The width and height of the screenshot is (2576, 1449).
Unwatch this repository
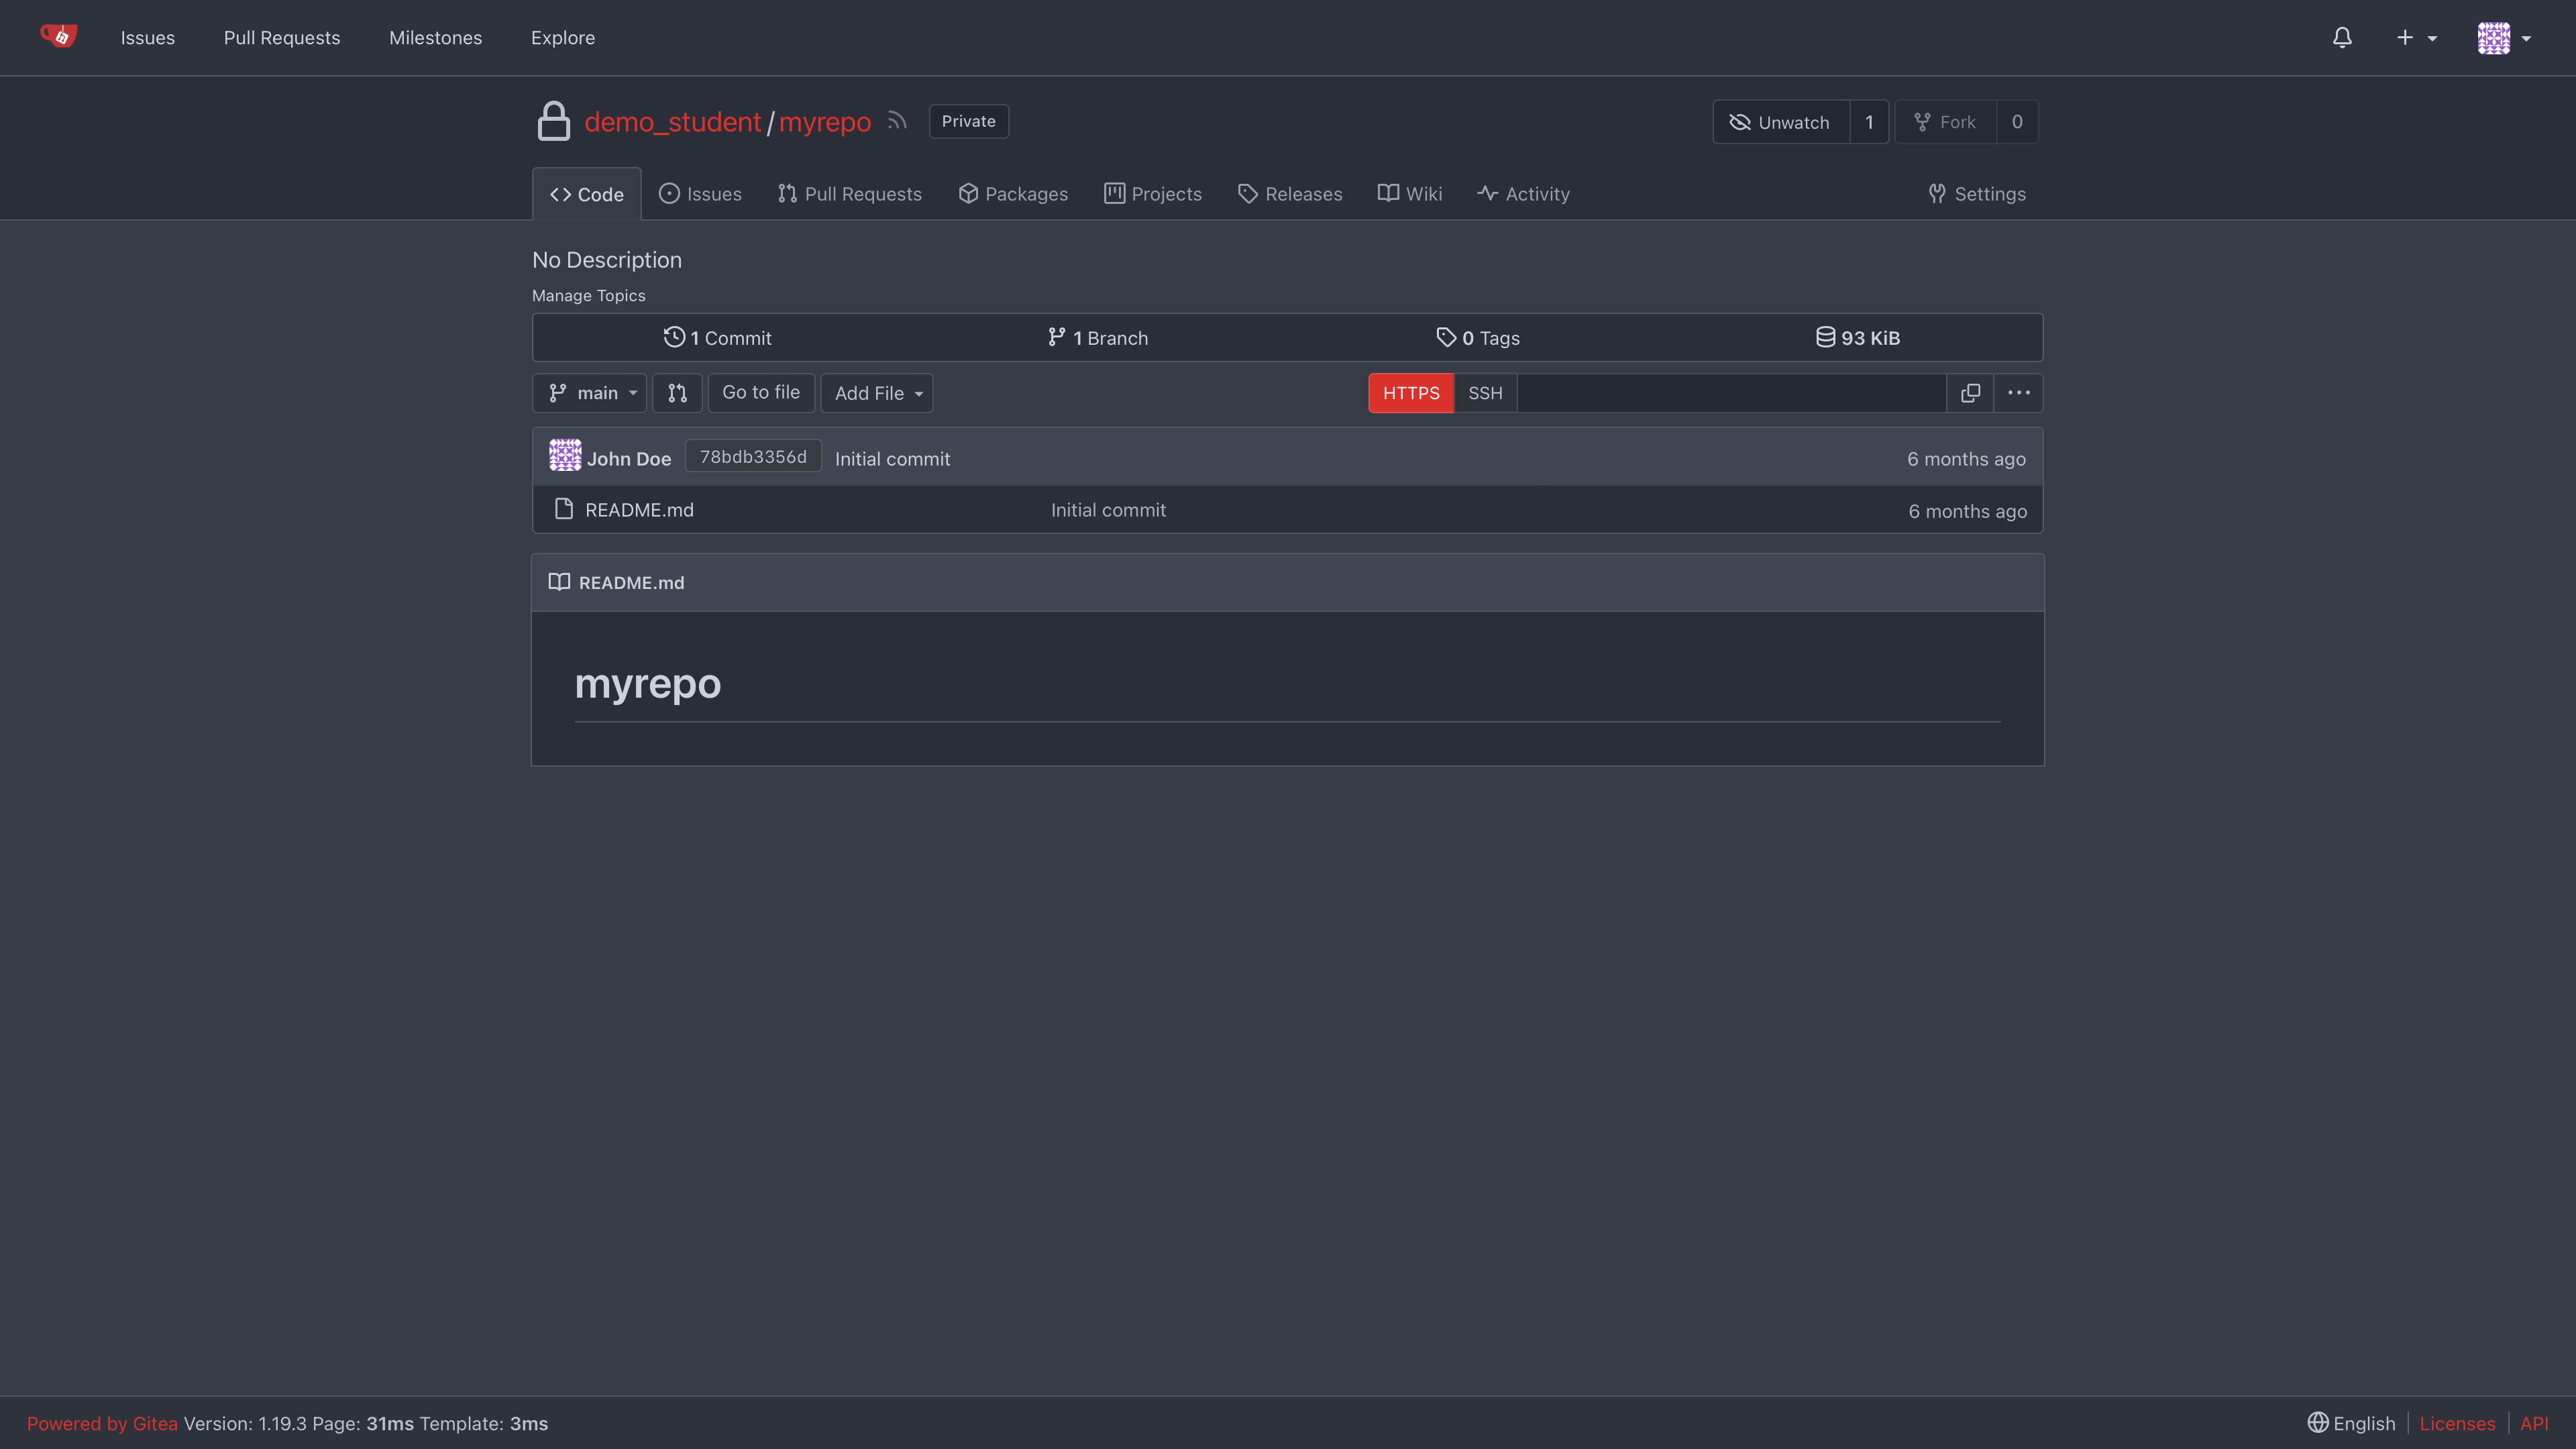(x=1780, y=122)
